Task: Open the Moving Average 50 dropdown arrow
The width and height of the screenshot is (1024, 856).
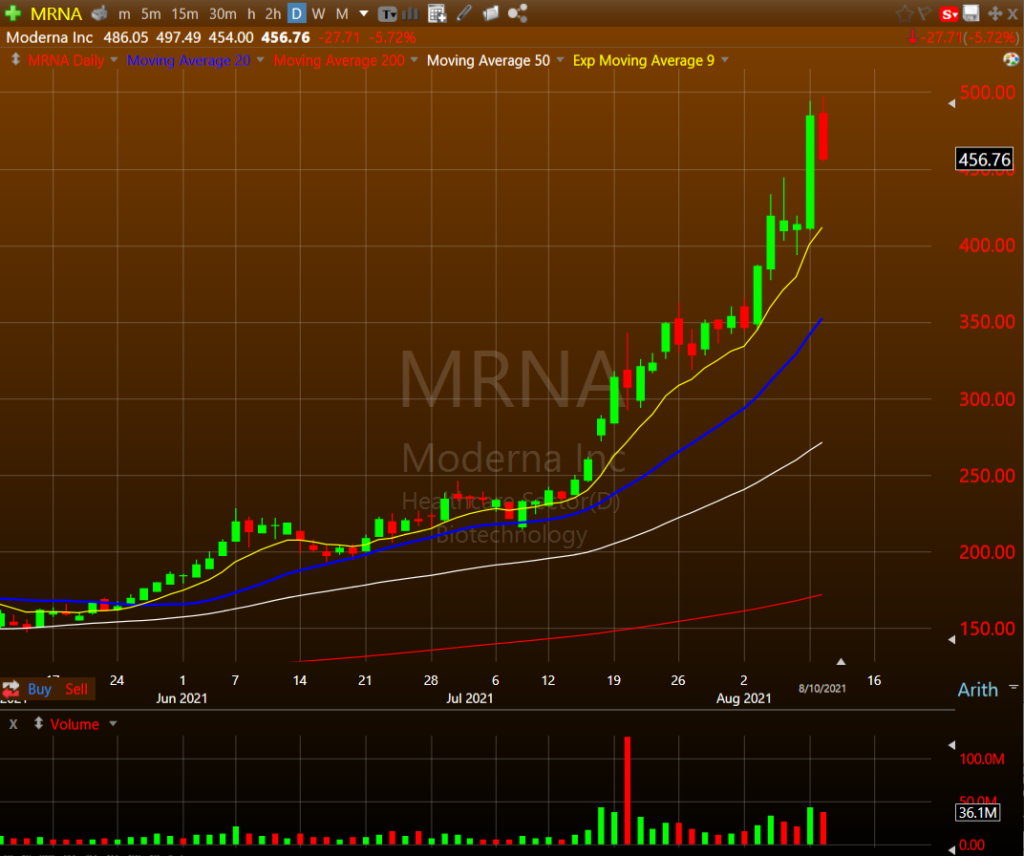Action: 560,60
